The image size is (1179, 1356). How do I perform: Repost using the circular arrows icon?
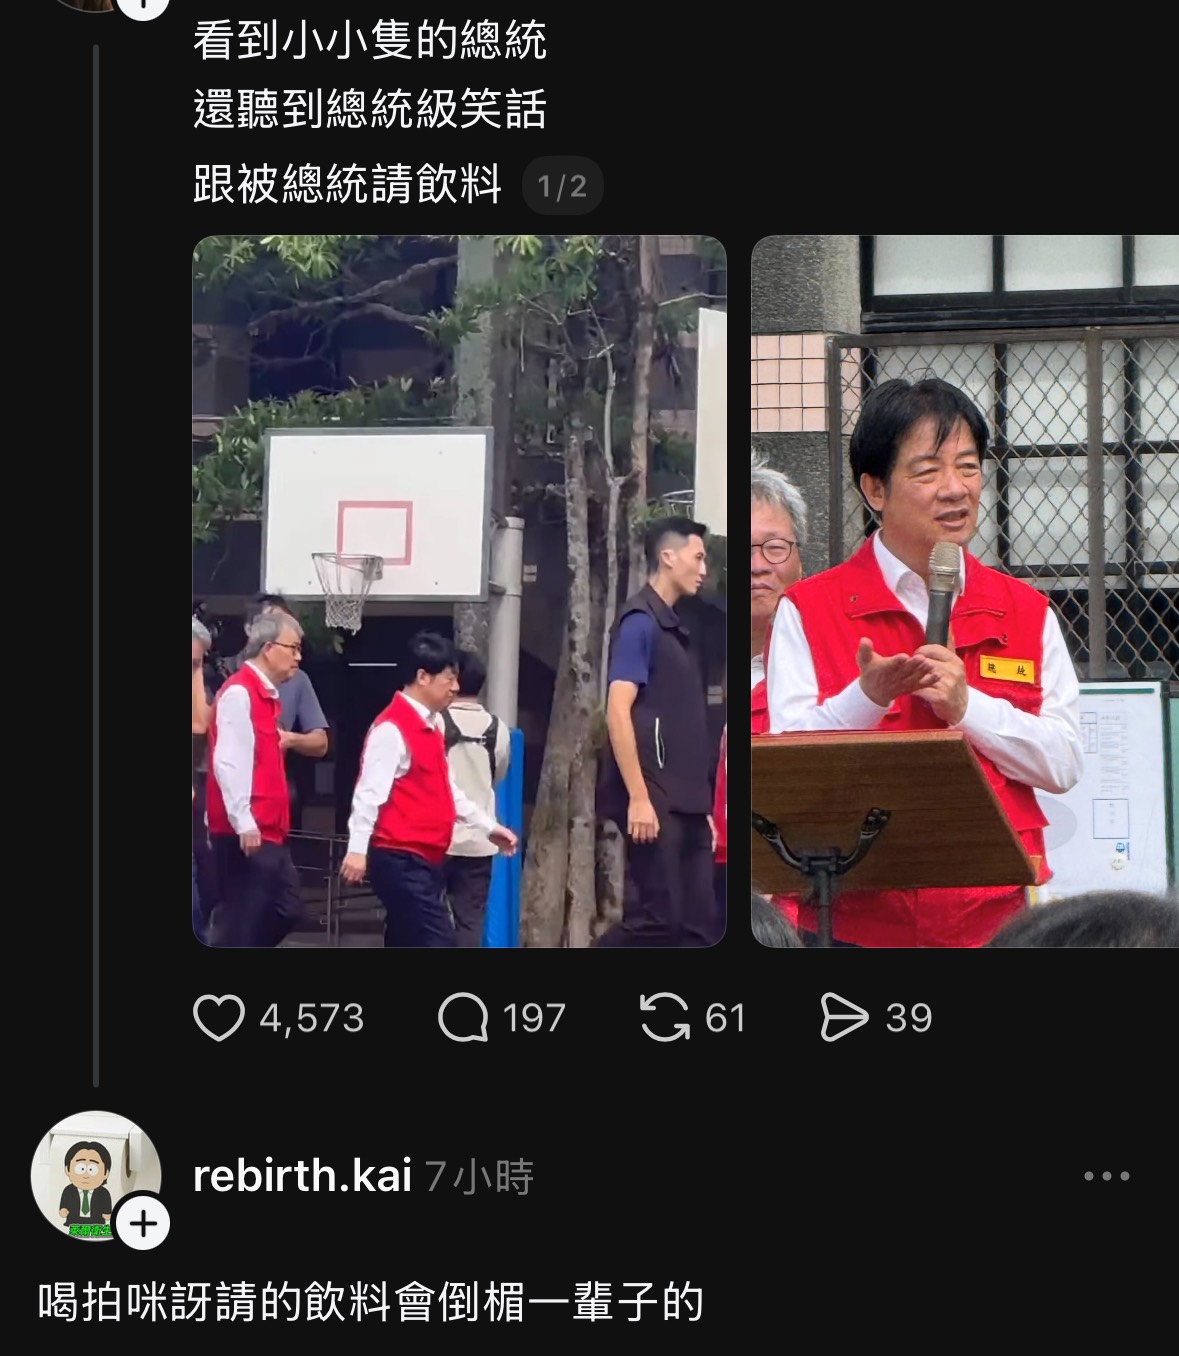[x=665, y=1018]
